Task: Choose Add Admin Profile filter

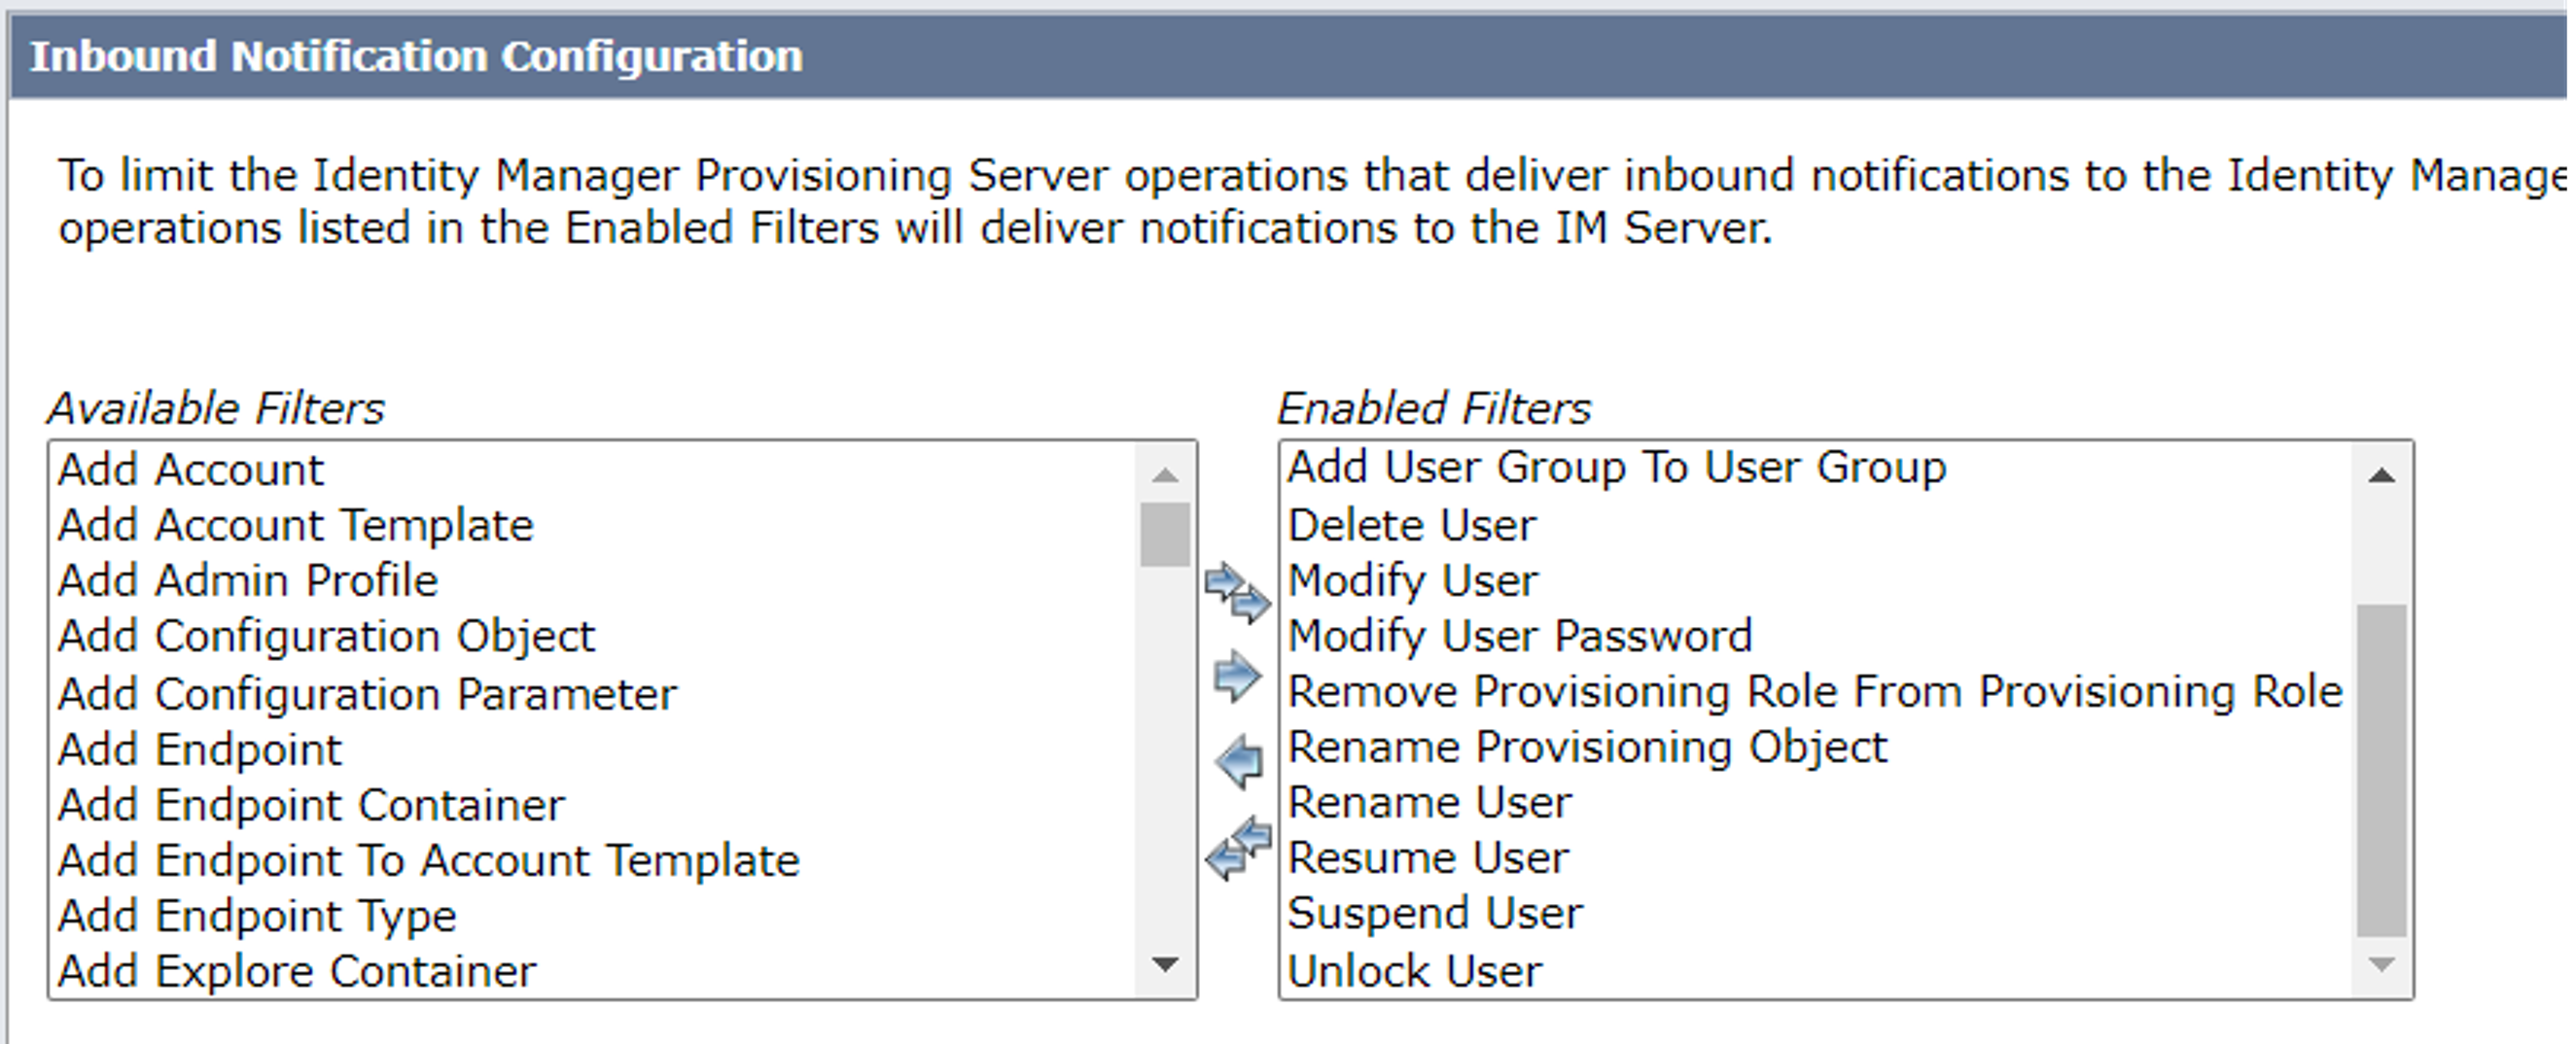Action: pos(248,581)
